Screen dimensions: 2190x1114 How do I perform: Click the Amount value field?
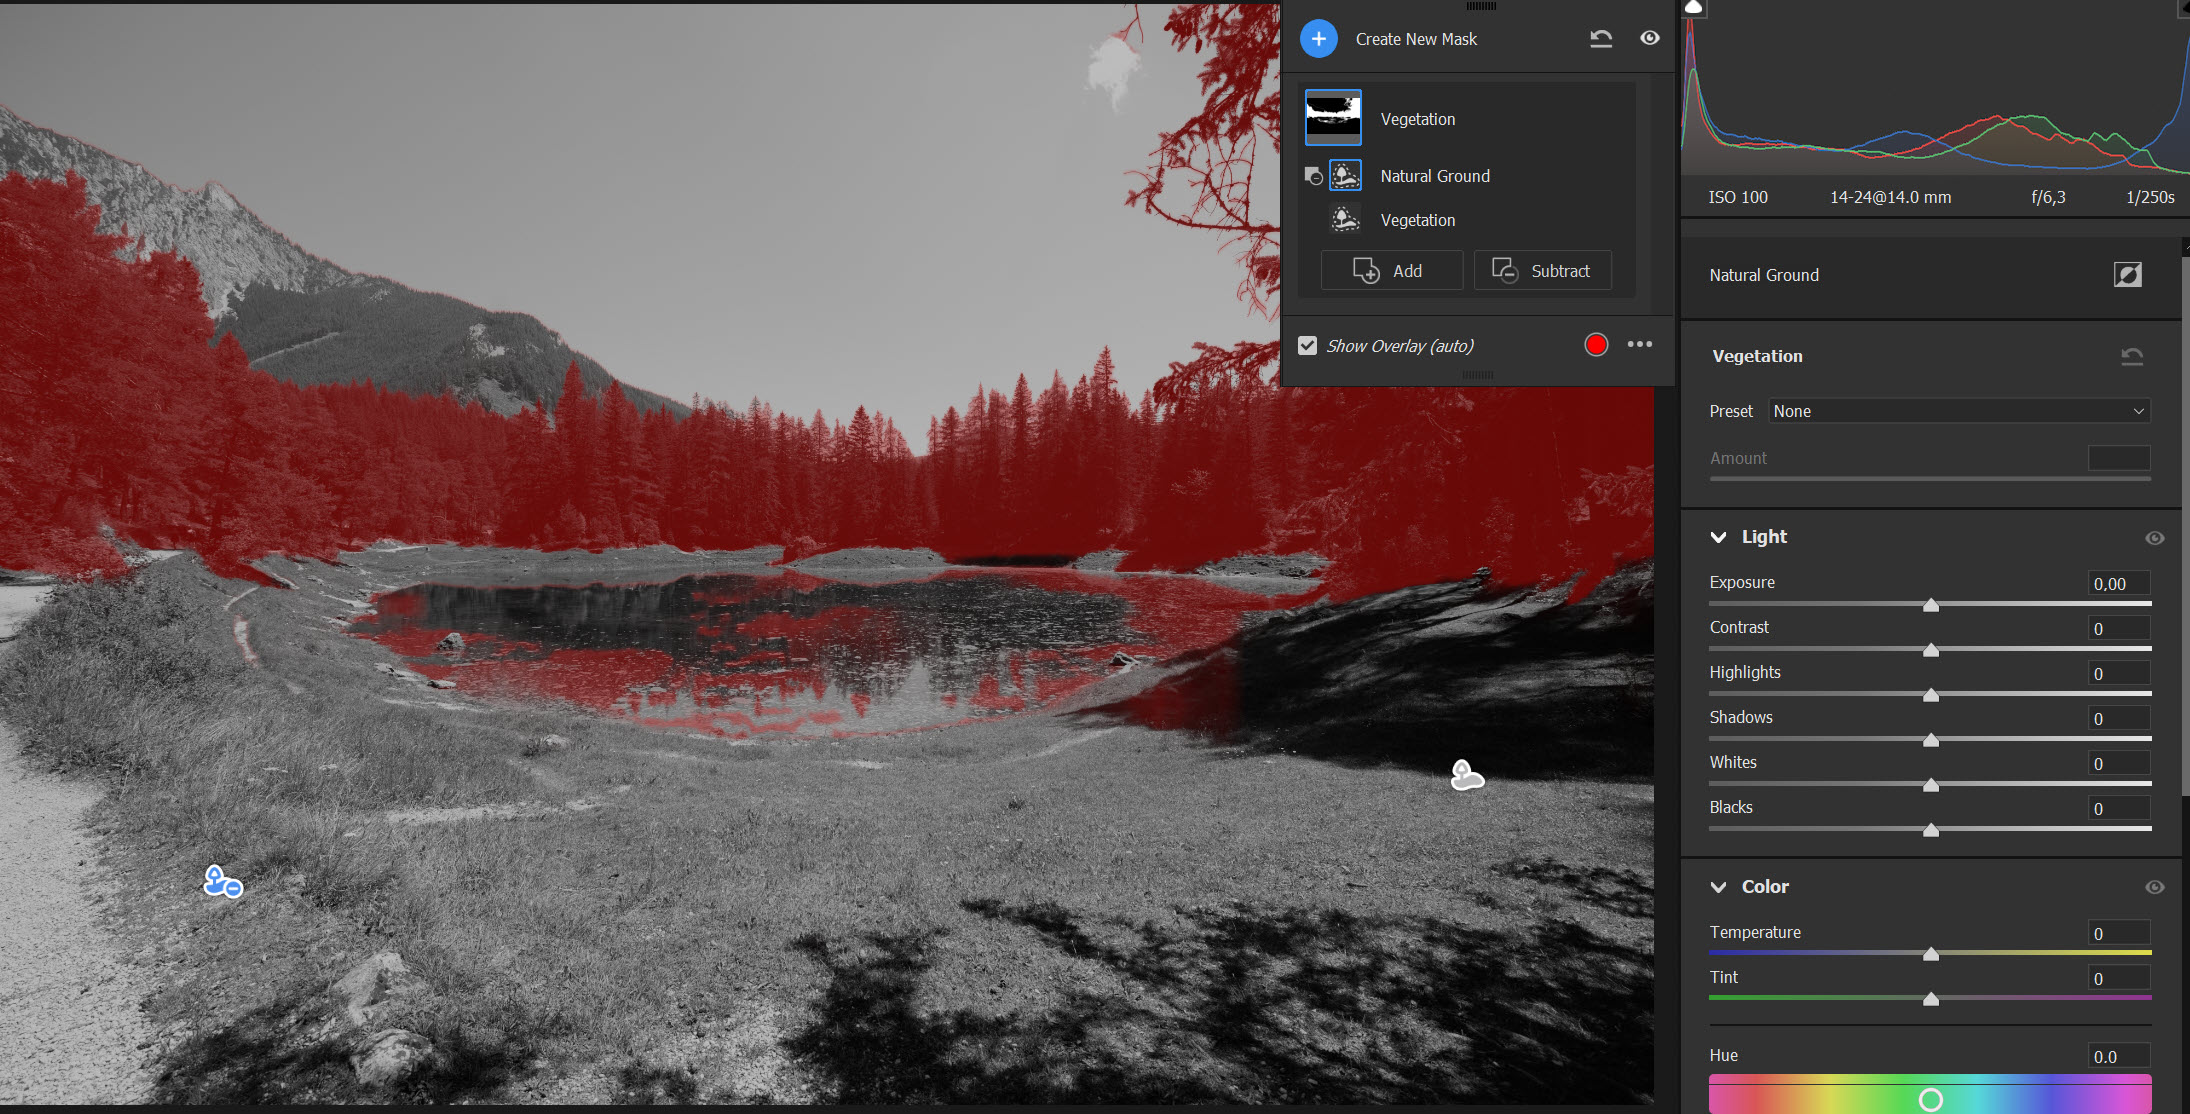(x=2118, y=458)
